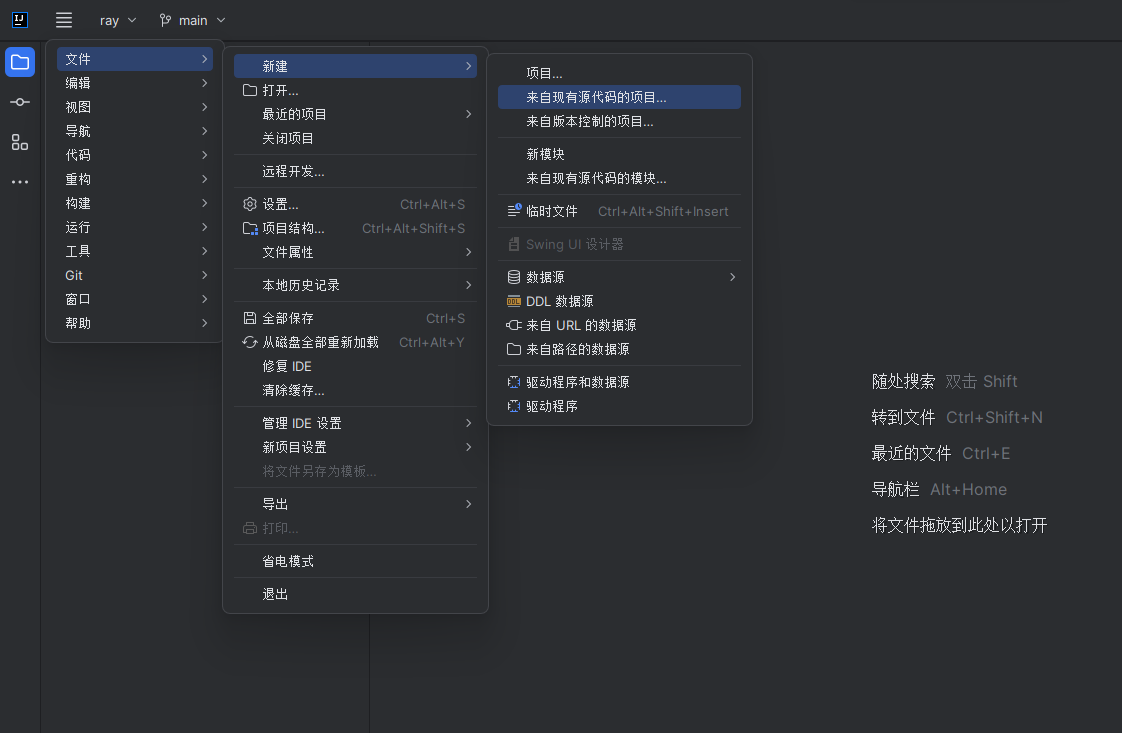Select the 新建 menu entry
This screenshot has width=1122, height=733.
click(x=356, y=66)
